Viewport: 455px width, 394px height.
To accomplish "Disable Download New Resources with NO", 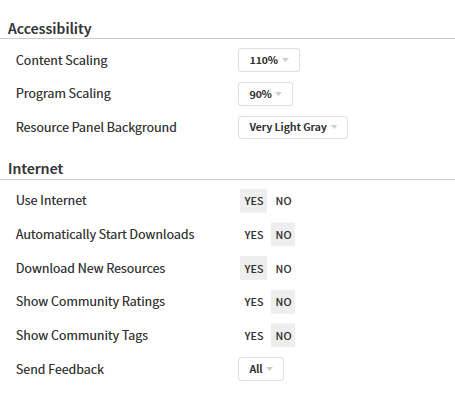I will [x=283, y=268].
